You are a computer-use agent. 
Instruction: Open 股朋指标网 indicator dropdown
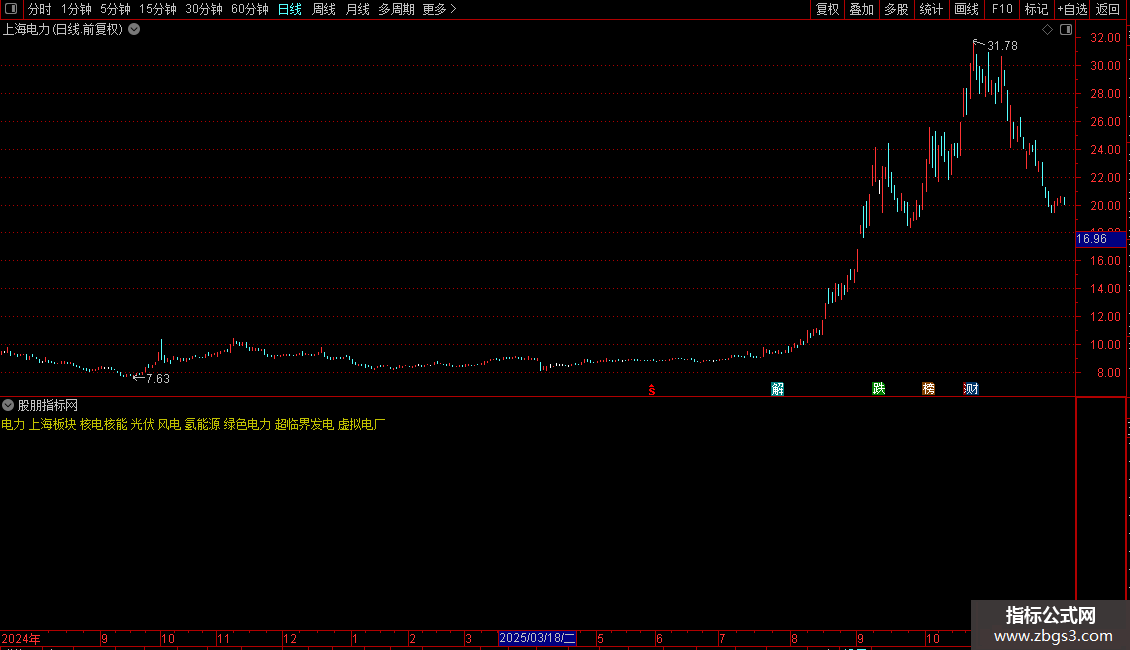(x=8, y=406)
